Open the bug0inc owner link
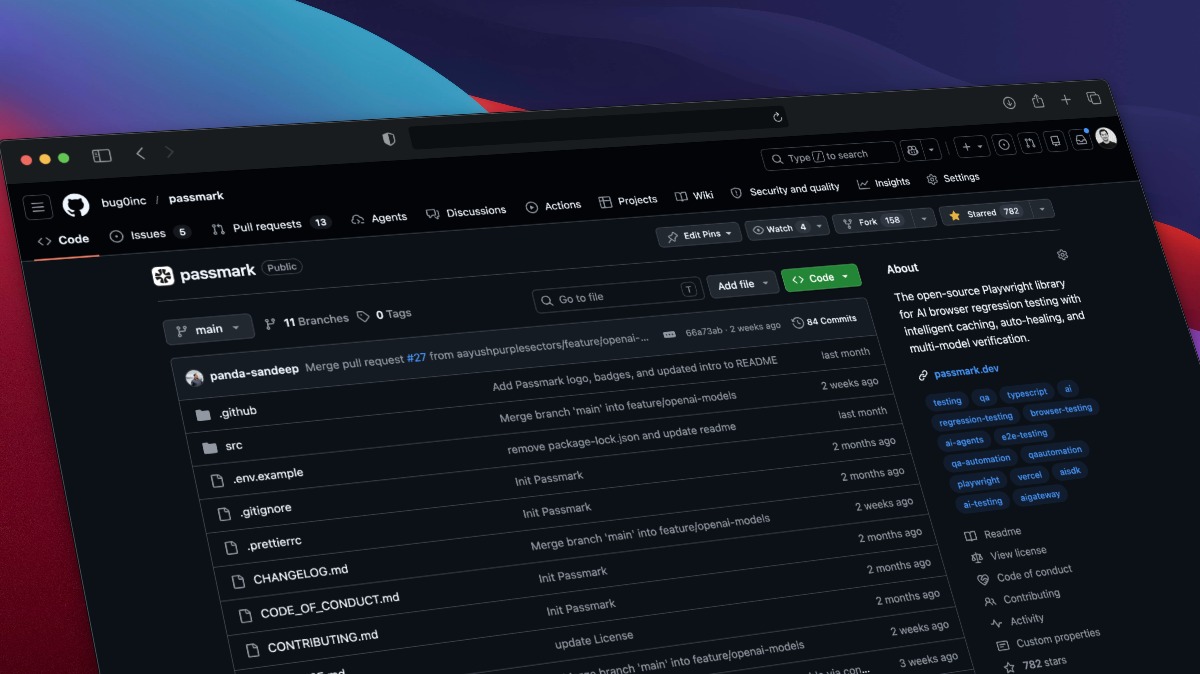The height and width of the screenshot is (674, 1200). [123, 202]
